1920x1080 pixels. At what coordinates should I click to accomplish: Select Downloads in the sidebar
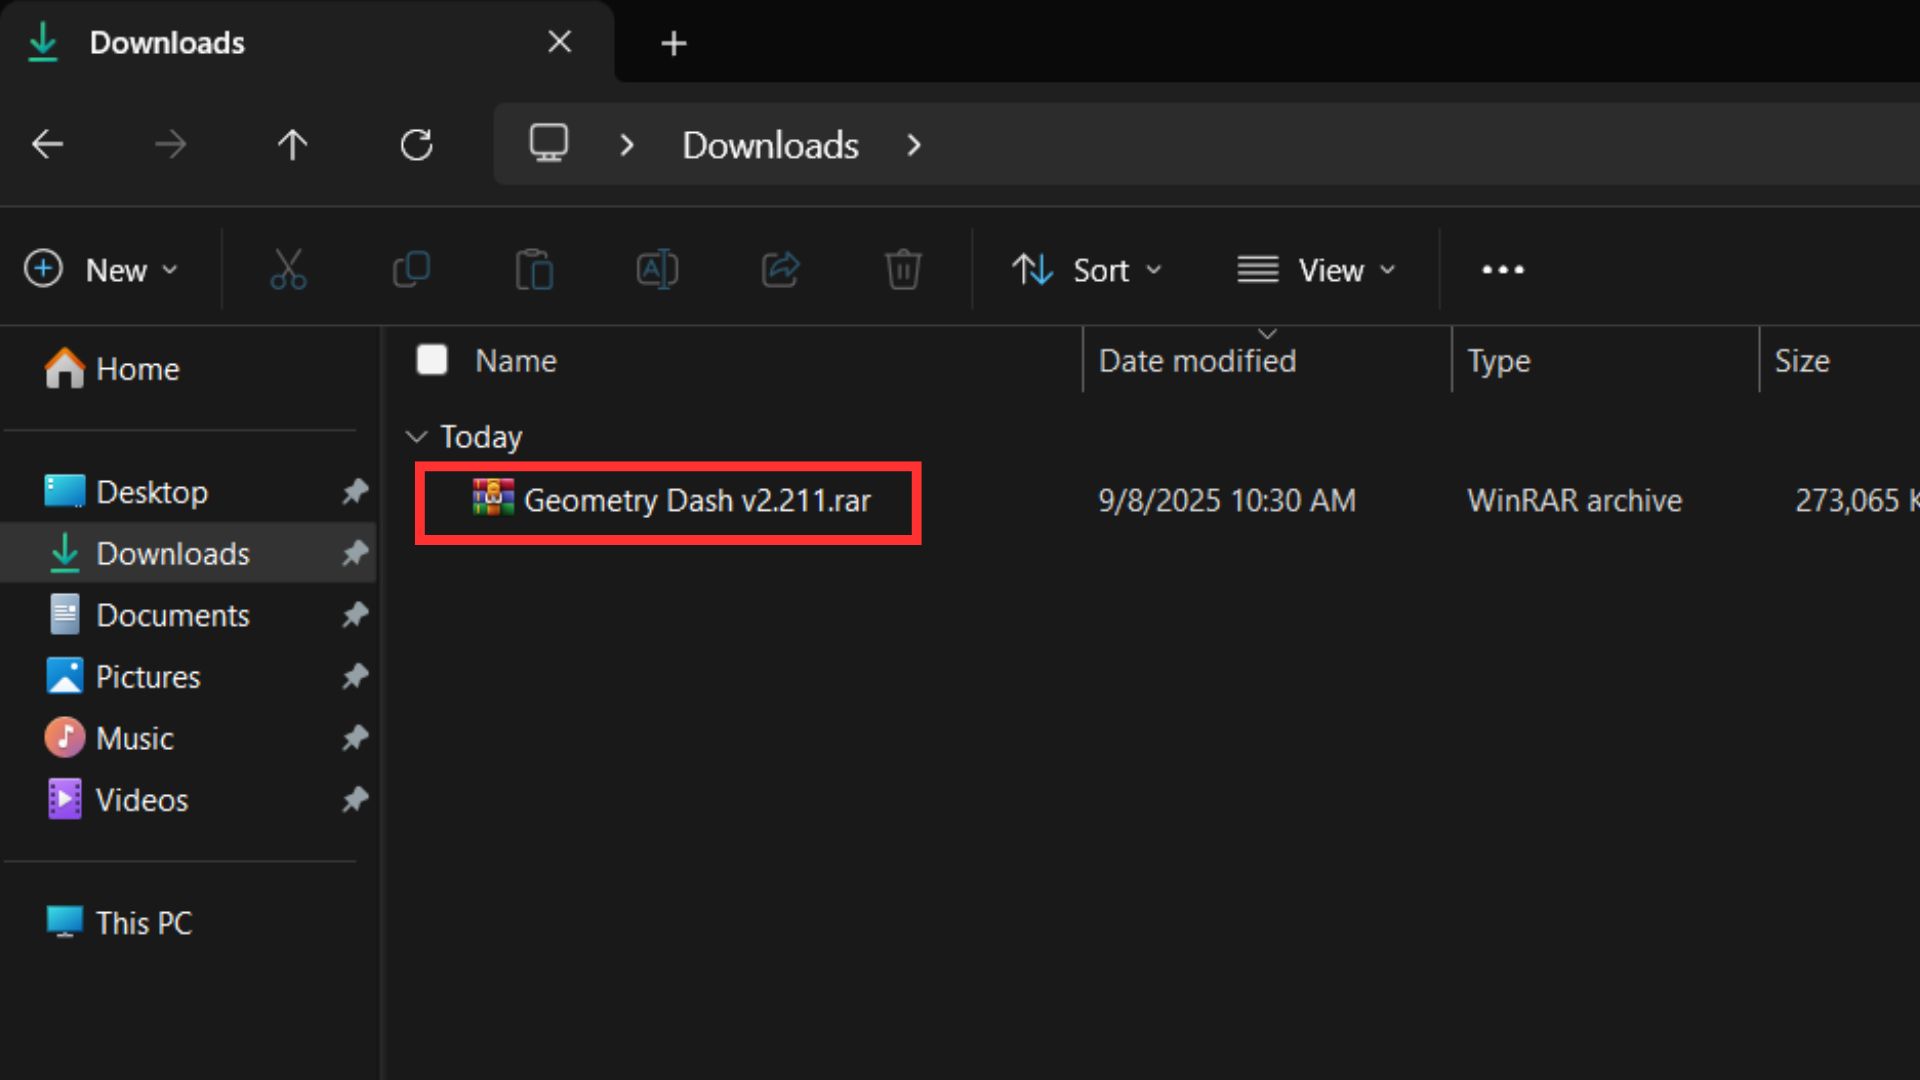click(x=190, y=553)
